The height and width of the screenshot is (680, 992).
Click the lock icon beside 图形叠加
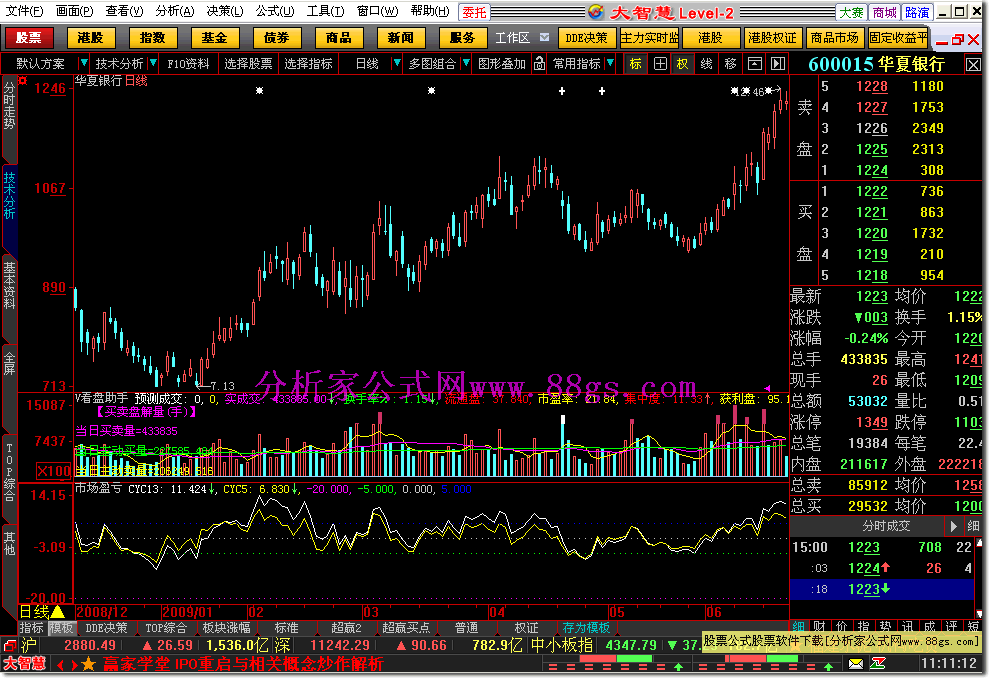click(x=541, y=64)
